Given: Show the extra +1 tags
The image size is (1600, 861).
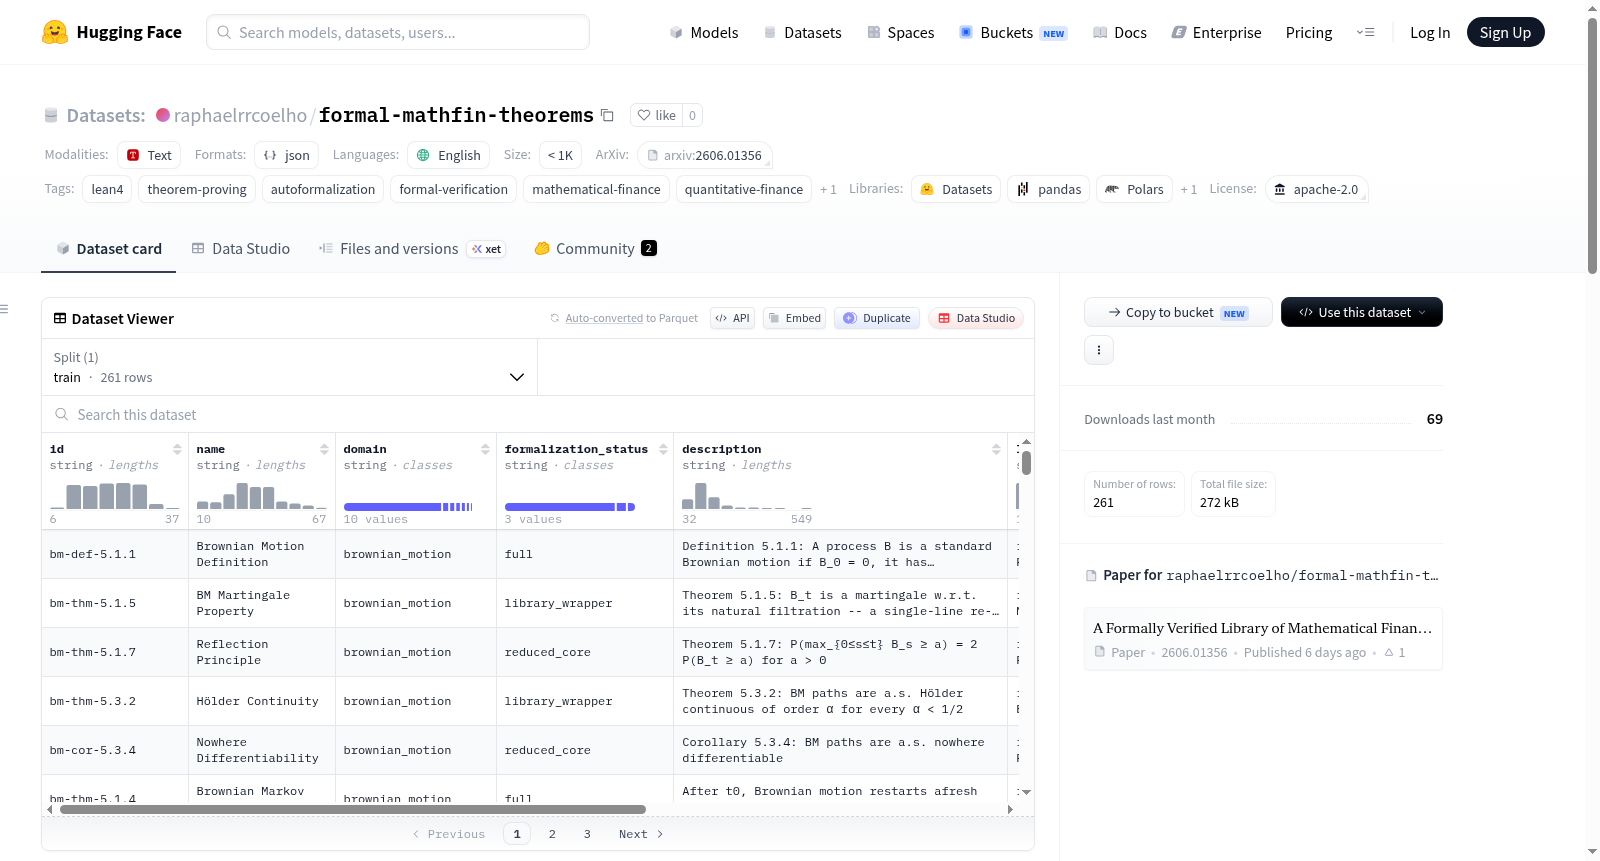Looking at the screenshot, I should 828,189.
